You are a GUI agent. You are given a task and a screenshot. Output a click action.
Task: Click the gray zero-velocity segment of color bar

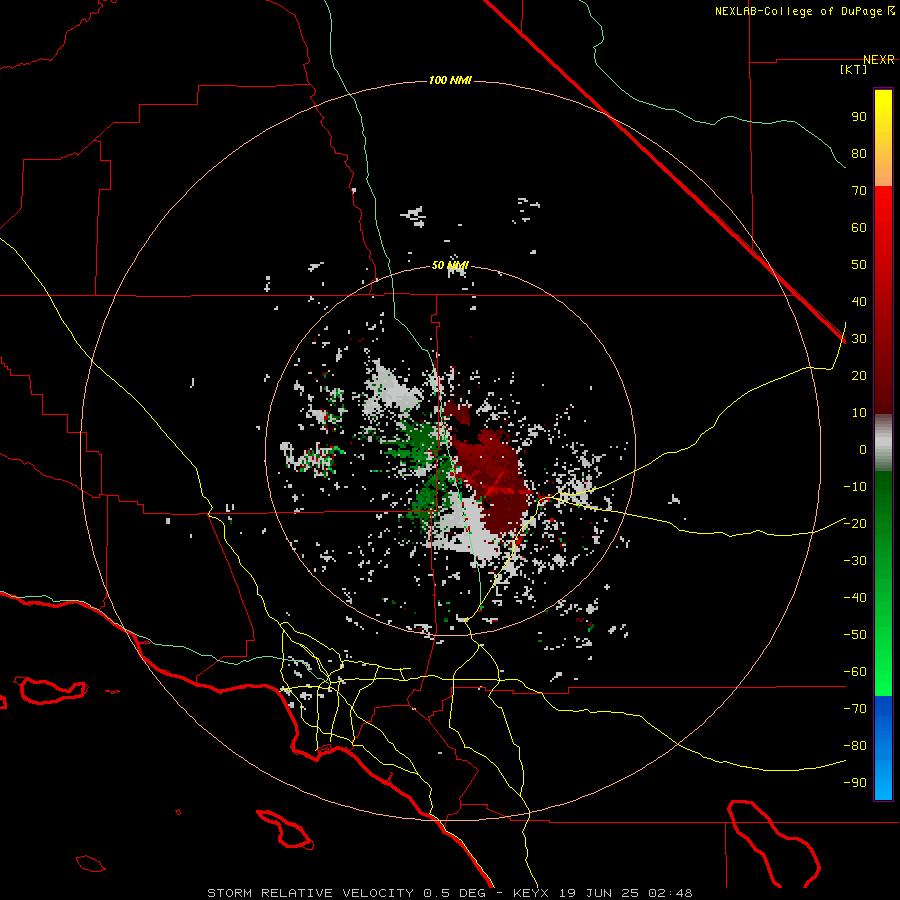(883, 442)
